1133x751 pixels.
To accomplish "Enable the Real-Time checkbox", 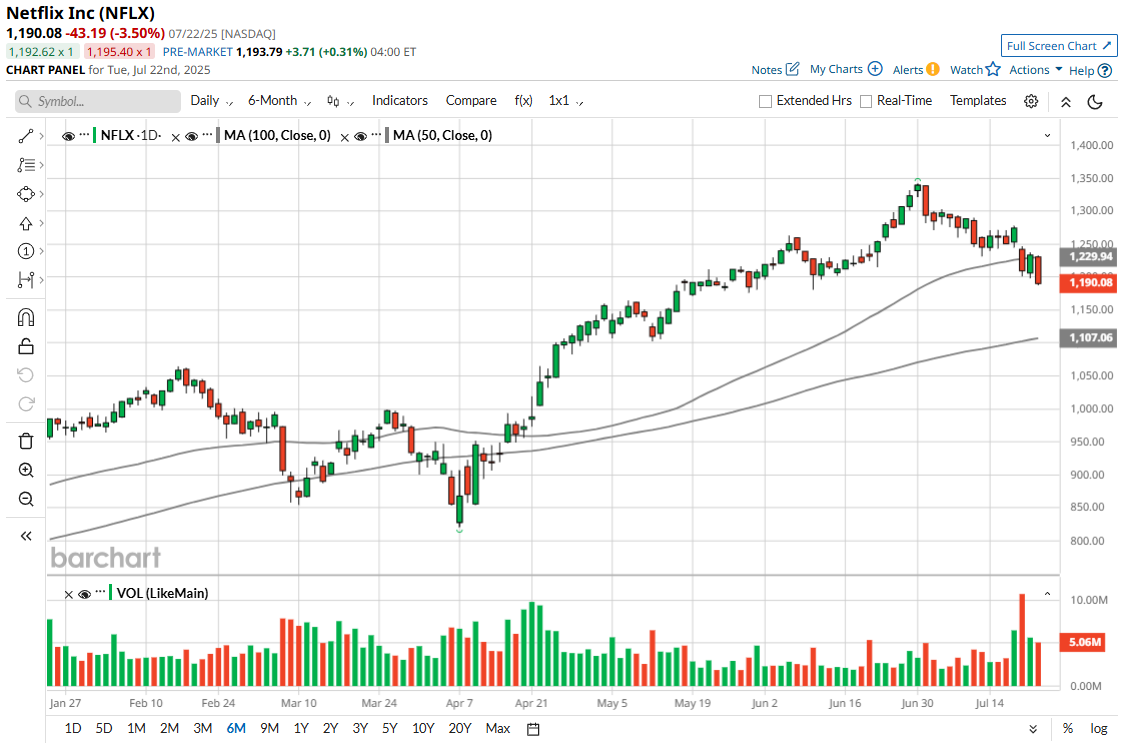I will [x=866, y=101].
